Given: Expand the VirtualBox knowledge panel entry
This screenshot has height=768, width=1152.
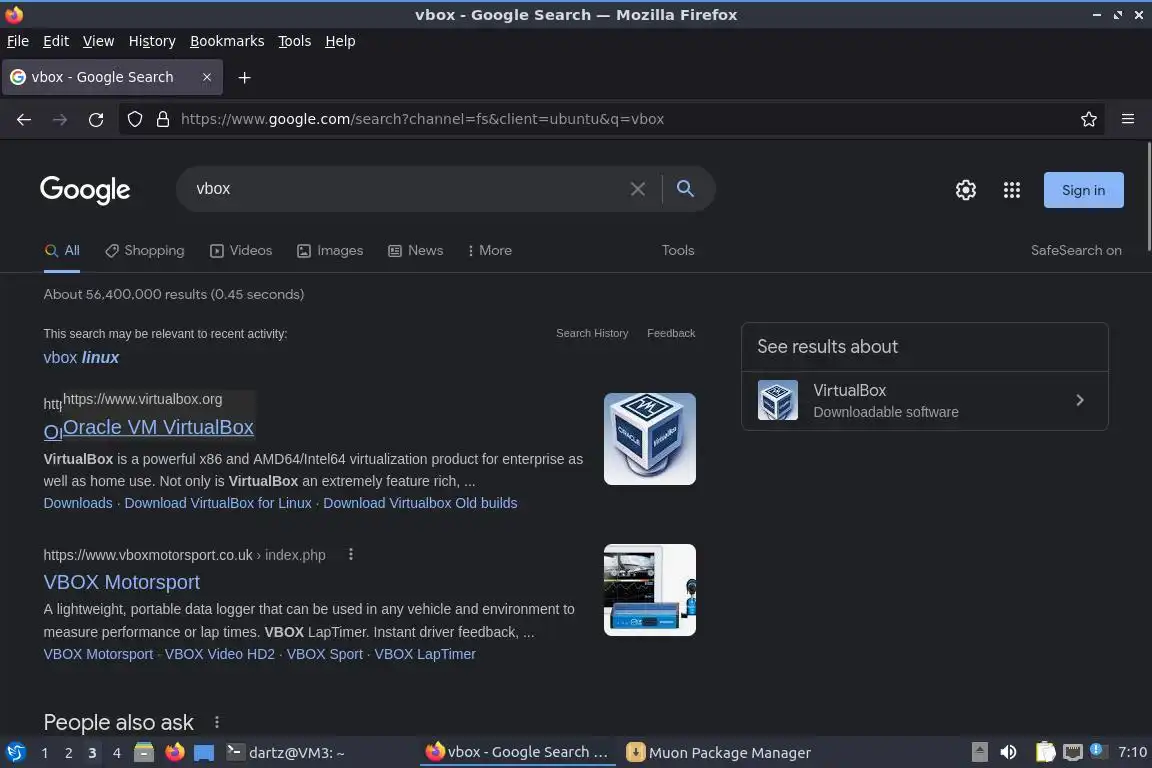Looking at the screenshot, I should coord(924,401).
